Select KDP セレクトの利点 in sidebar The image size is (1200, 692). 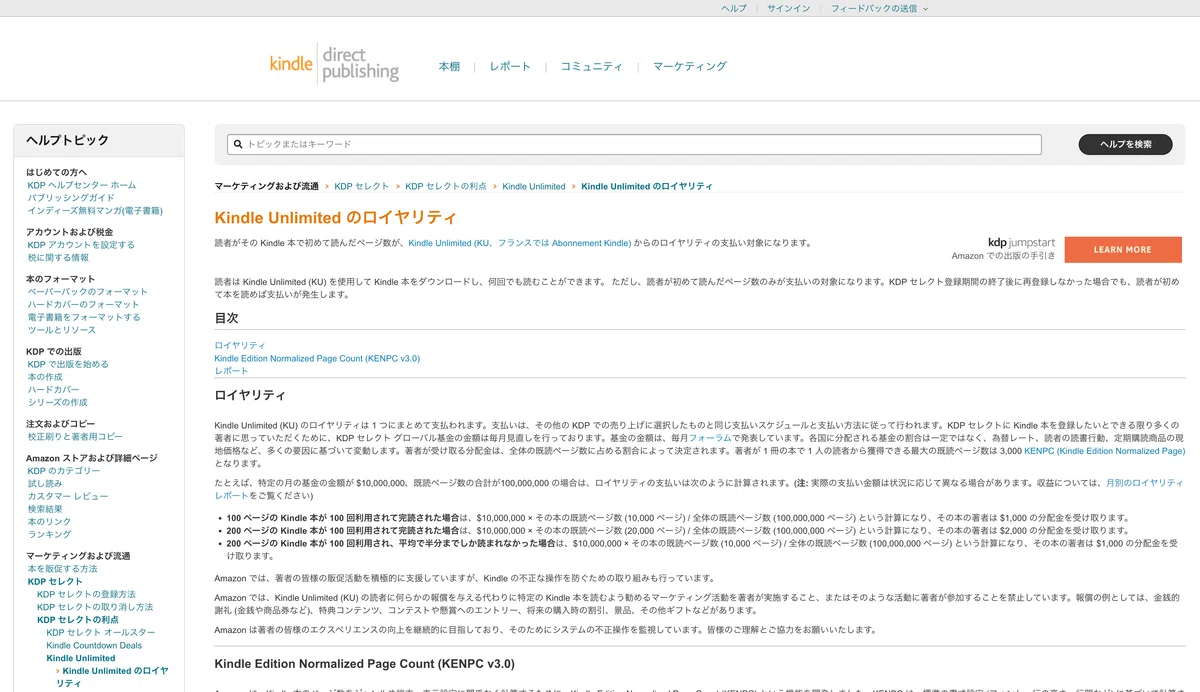pos(78,620)
